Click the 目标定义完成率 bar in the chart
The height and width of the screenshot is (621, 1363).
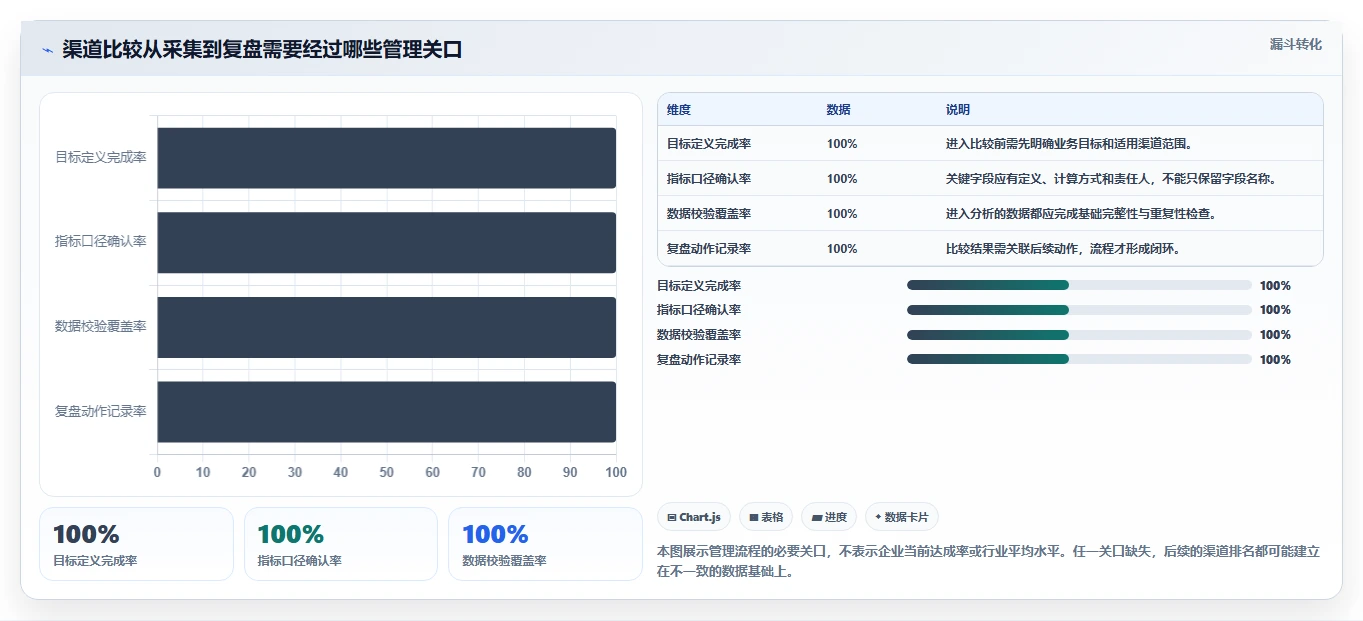pos(386,158)
